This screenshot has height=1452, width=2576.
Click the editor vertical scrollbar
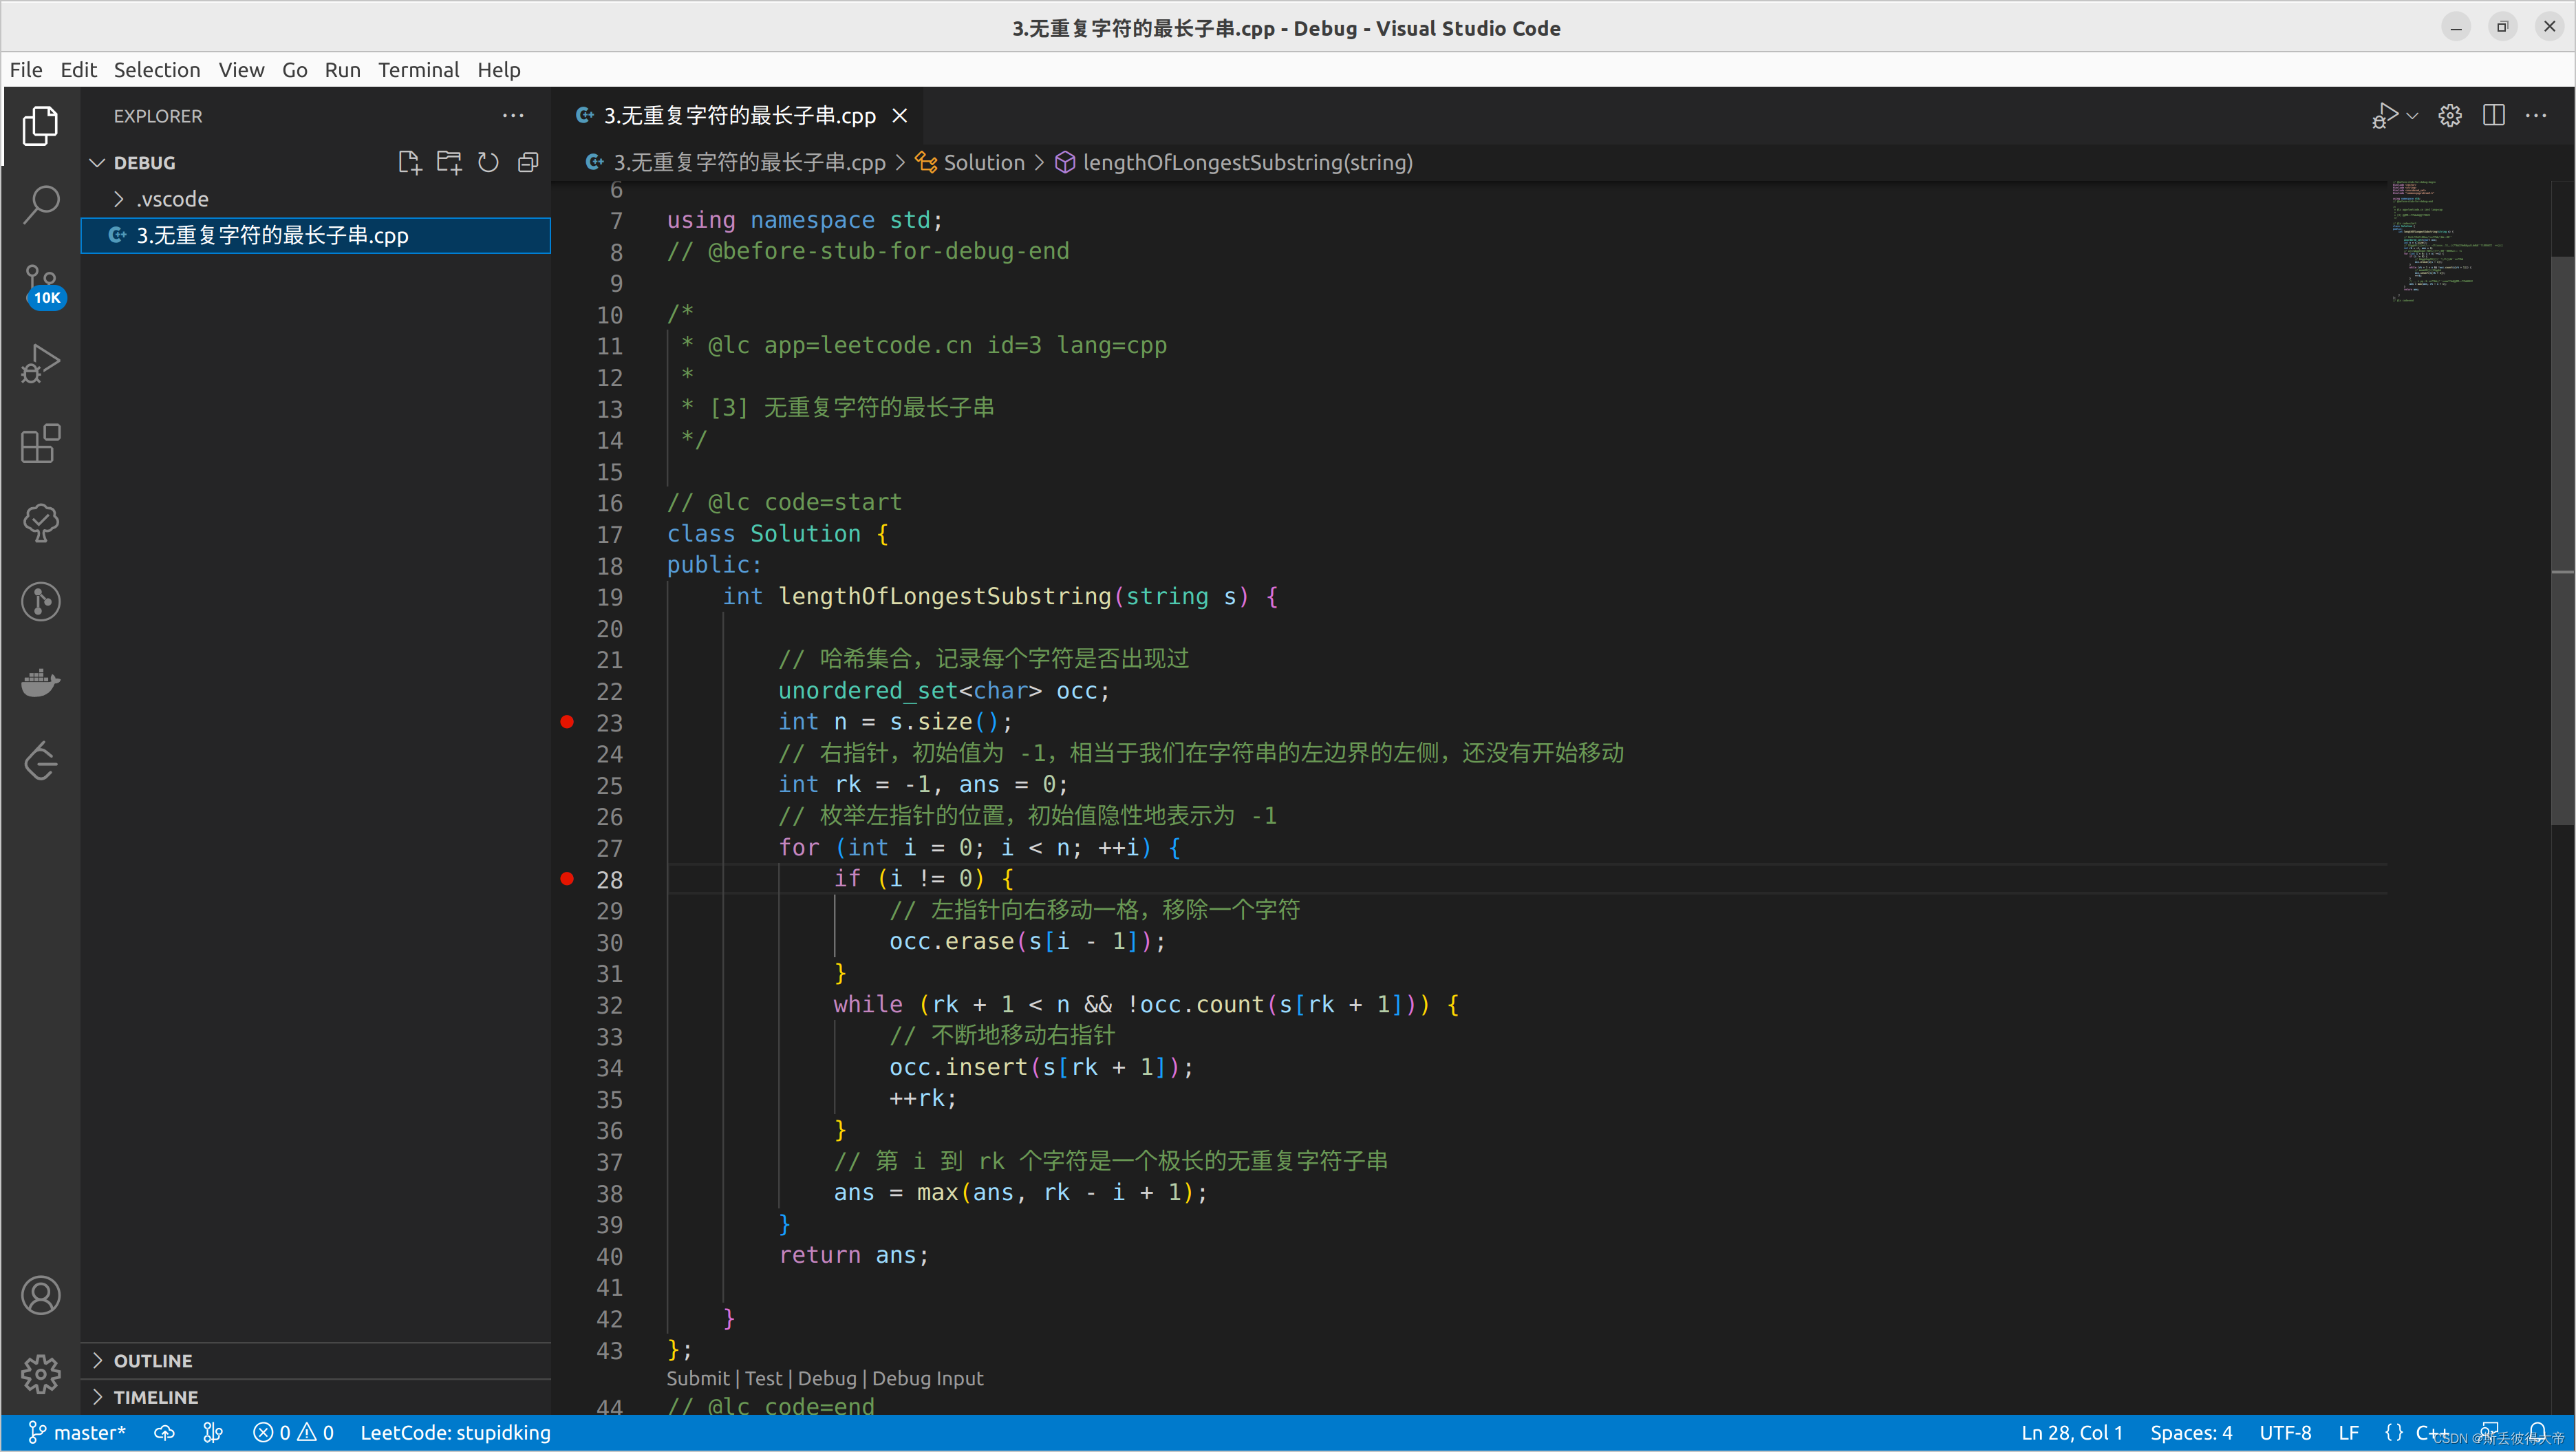pos(2562,540)
